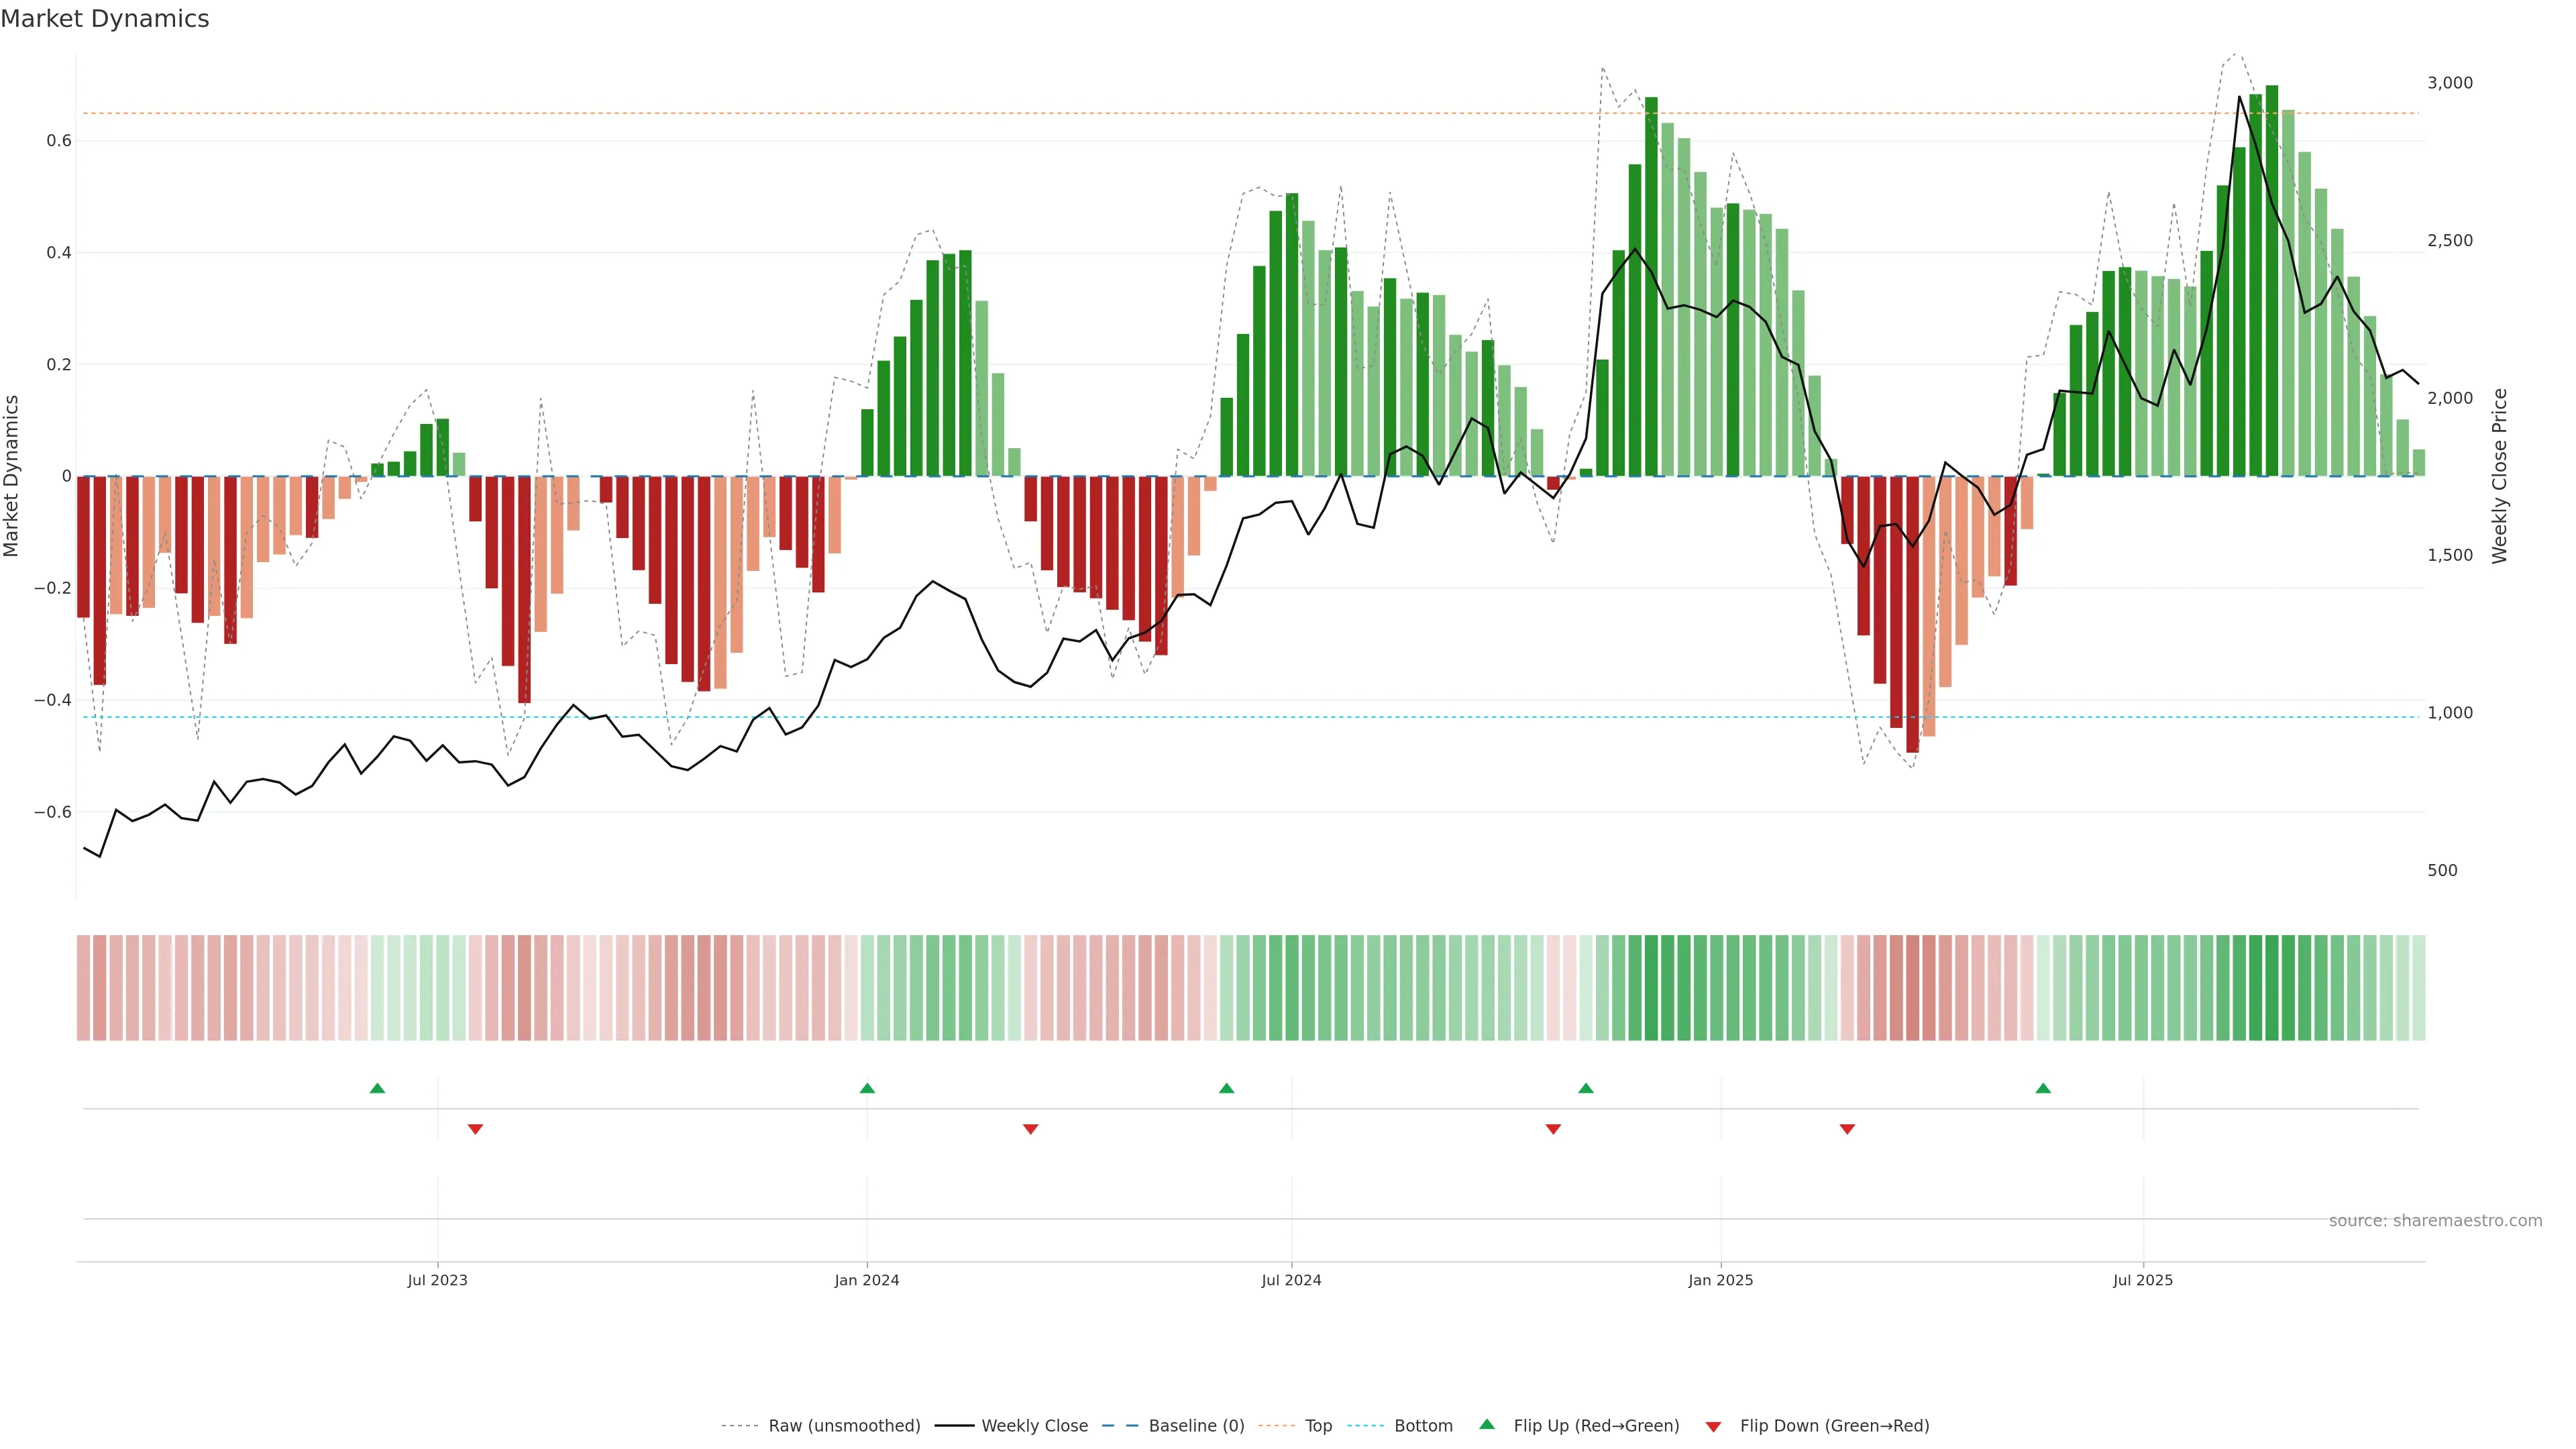This screenshot has height=1449, width=2576.
Task: Click the Jan 2025 x-axis label
Action: [x=1720, y=1280]
